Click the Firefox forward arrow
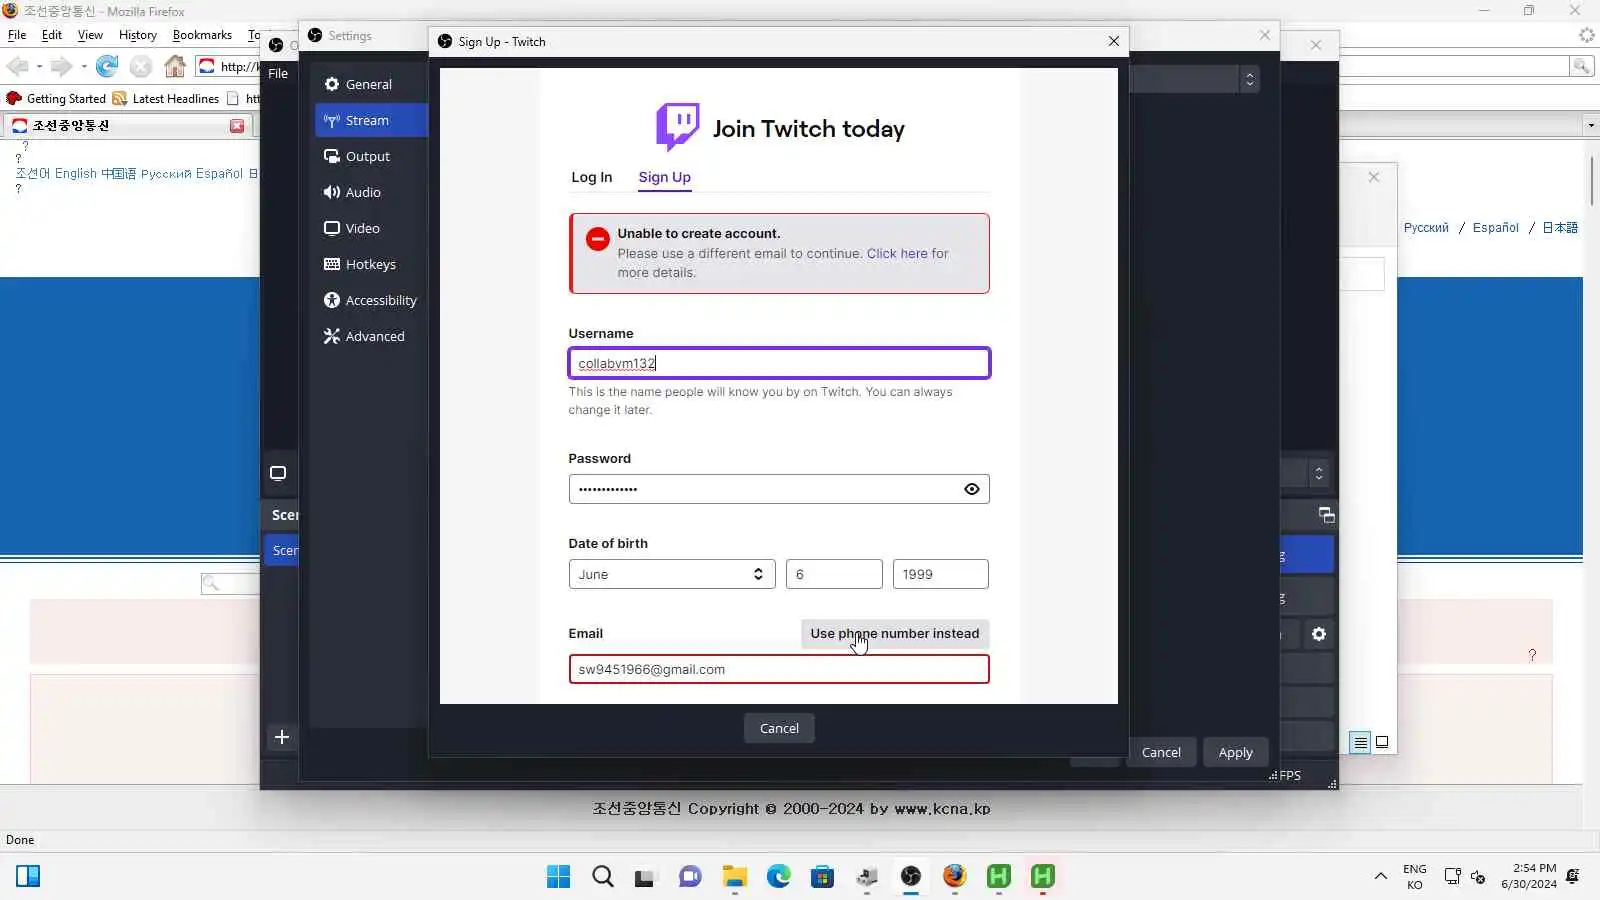This screenshot has width=1600, height=900. pyautogui.click(x=62, y=66)
